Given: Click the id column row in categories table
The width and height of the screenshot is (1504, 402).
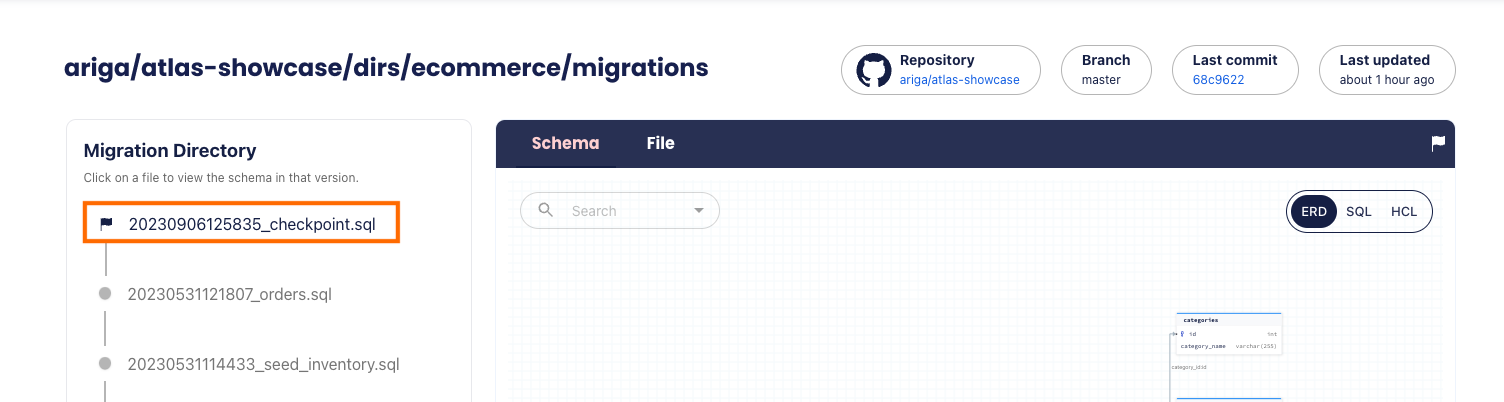Looking at the screenshot, I should pos(1229,334).
